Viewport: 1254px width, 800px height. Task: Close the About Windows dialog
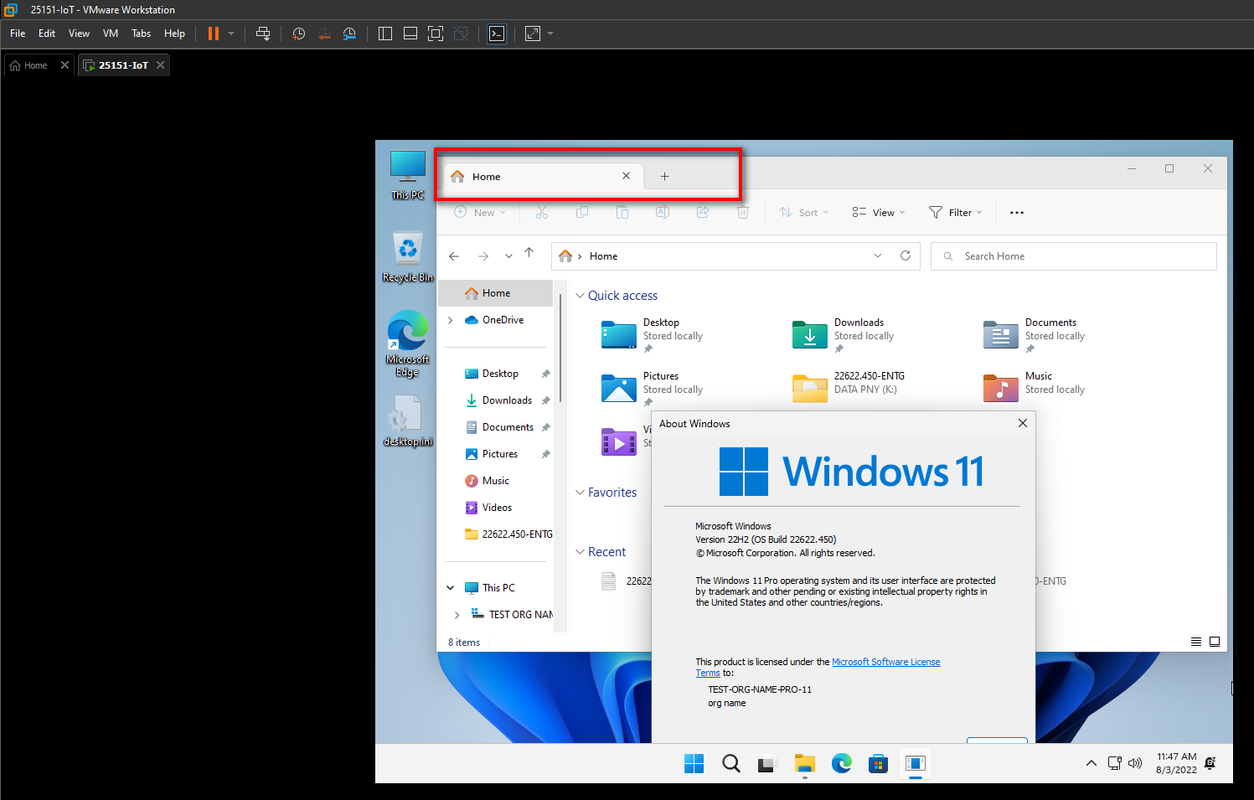click(x=1022, y=424)
